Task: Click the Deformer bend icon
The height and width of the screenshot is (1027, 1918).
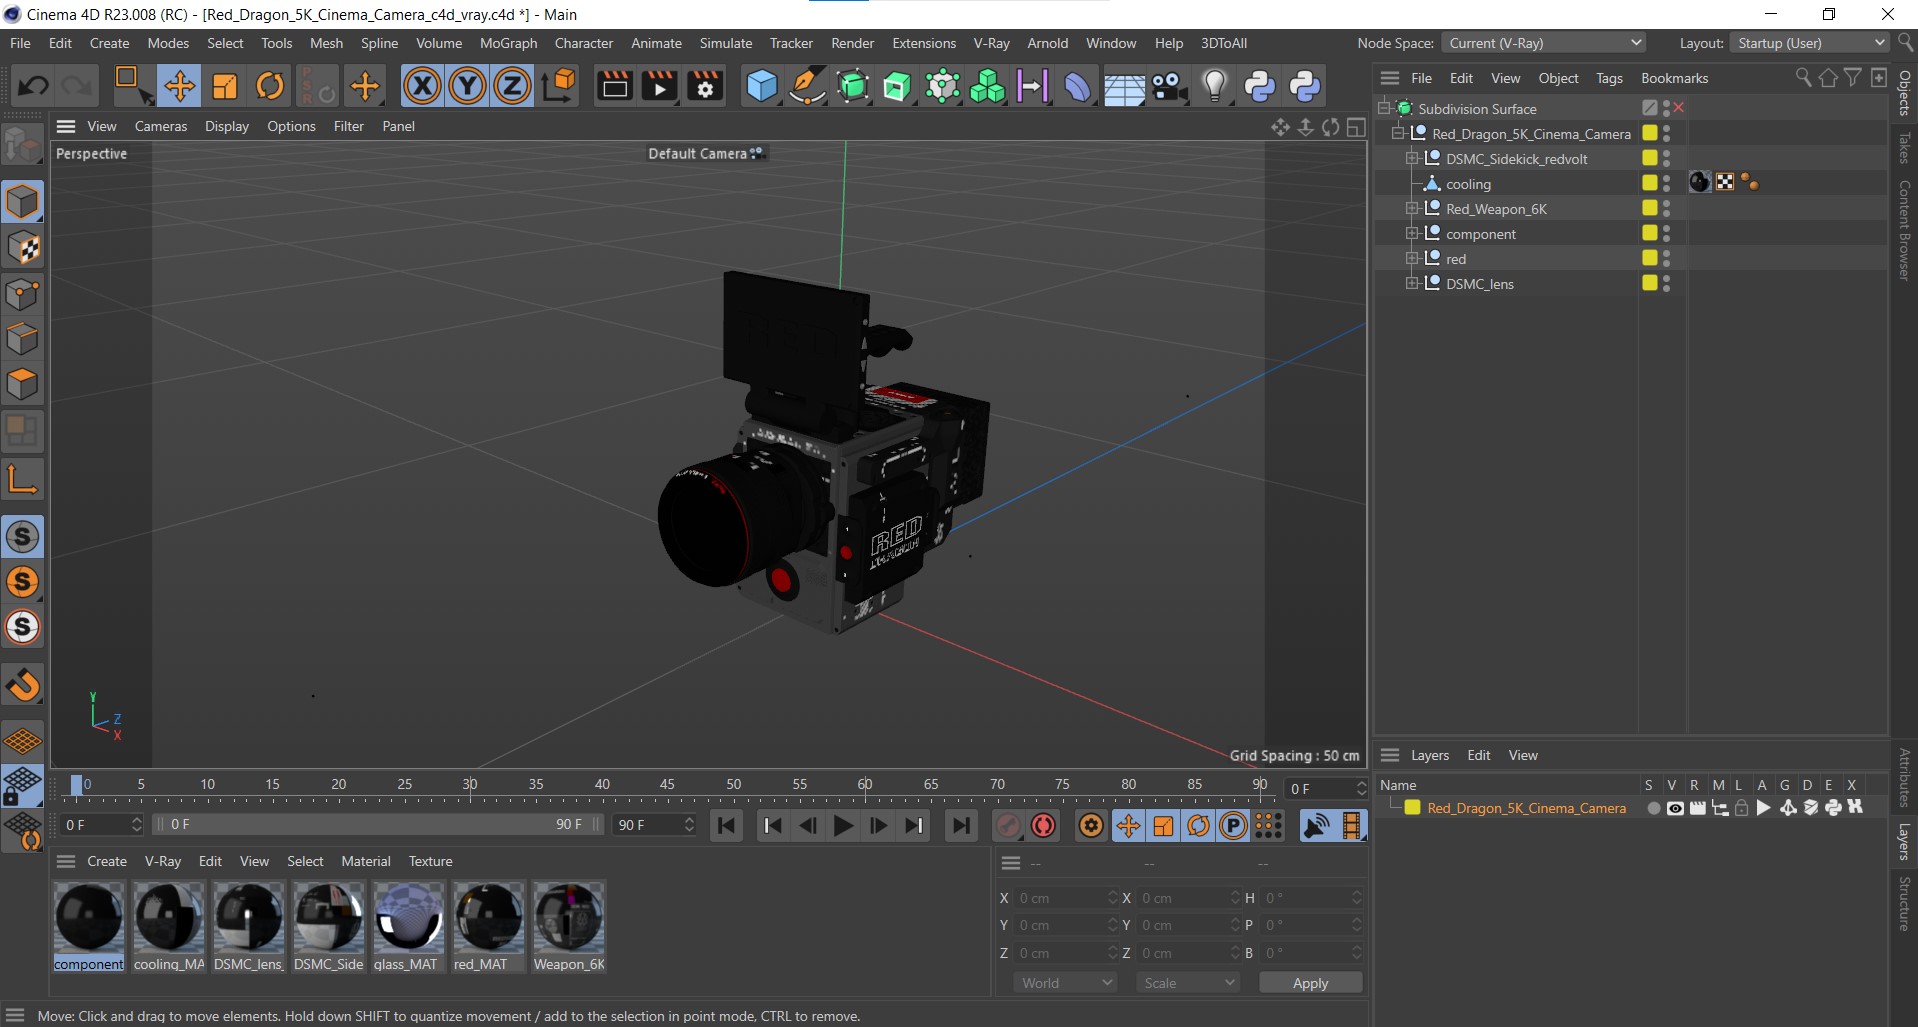Action: 1077,86
